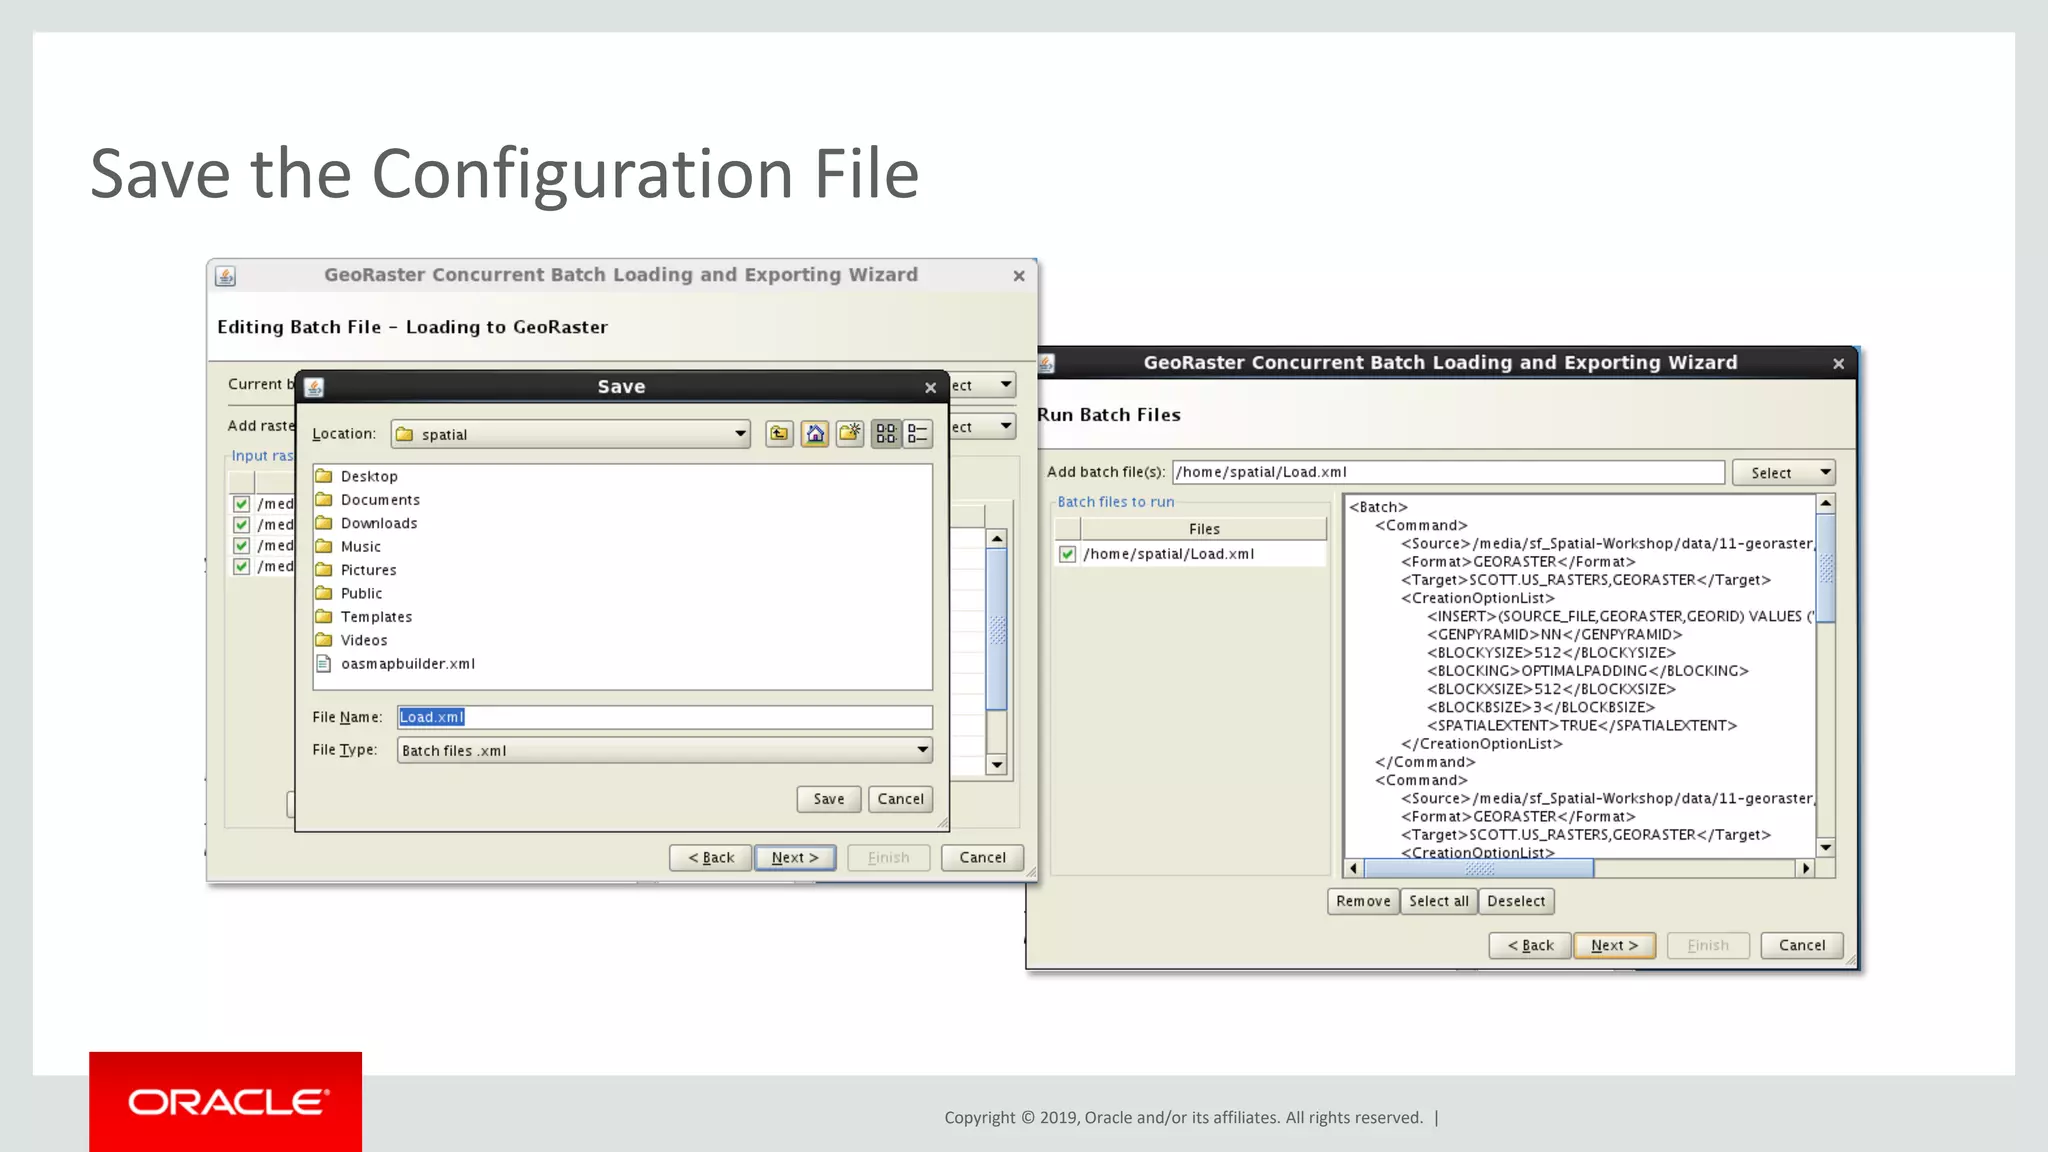Close the Save dialog
This screenshot has height=1152, width=2048.
(931, 387)
